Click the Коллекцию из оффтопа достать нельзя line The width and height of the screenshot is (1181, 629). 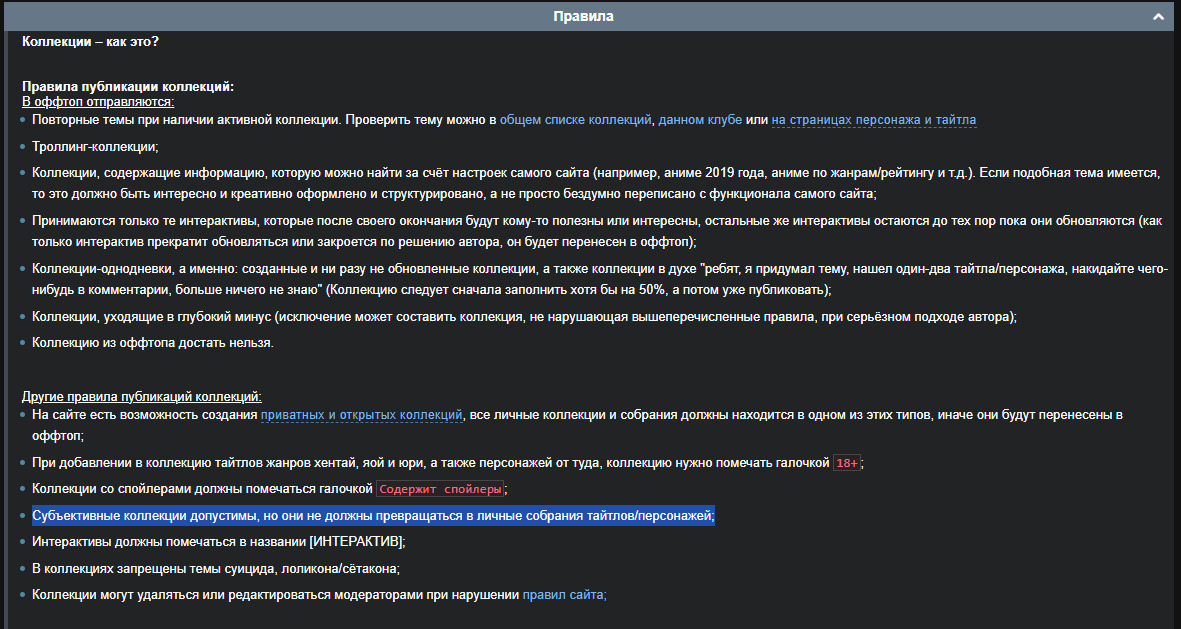pyautogui.click(x=152, y=343)
